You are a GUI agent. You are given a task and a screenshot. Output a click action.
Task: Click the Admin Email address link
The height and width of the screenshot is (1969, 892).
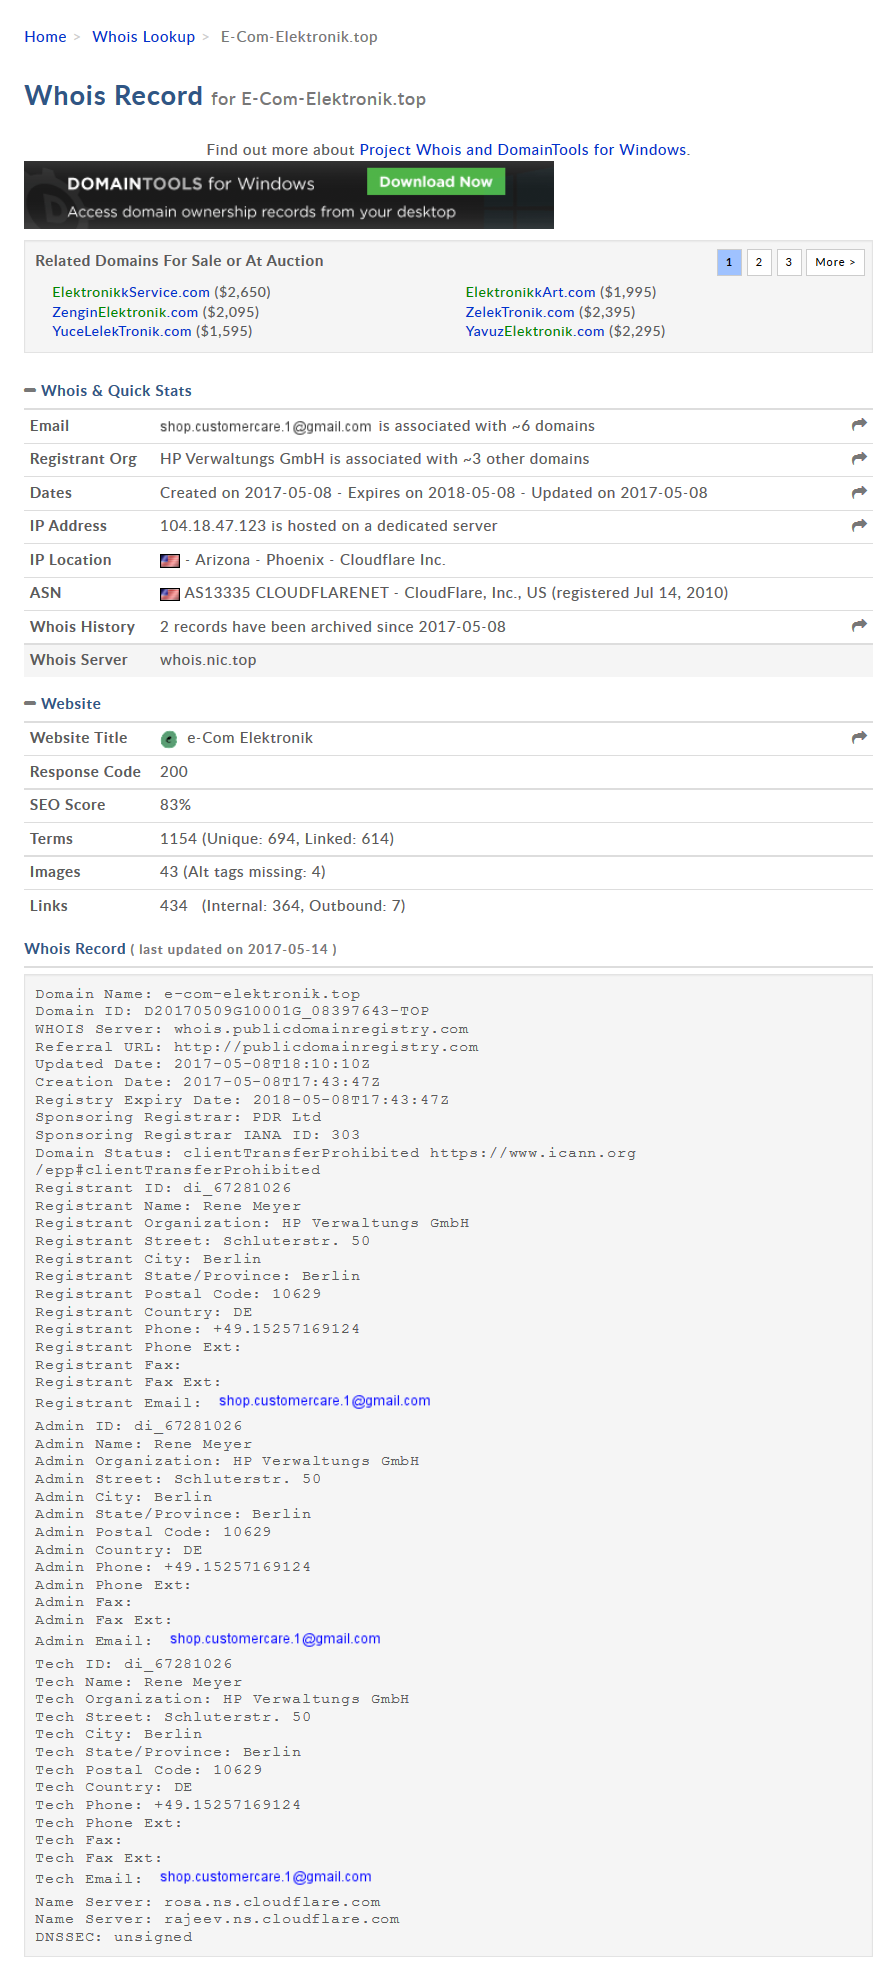tap(275, 1639)
